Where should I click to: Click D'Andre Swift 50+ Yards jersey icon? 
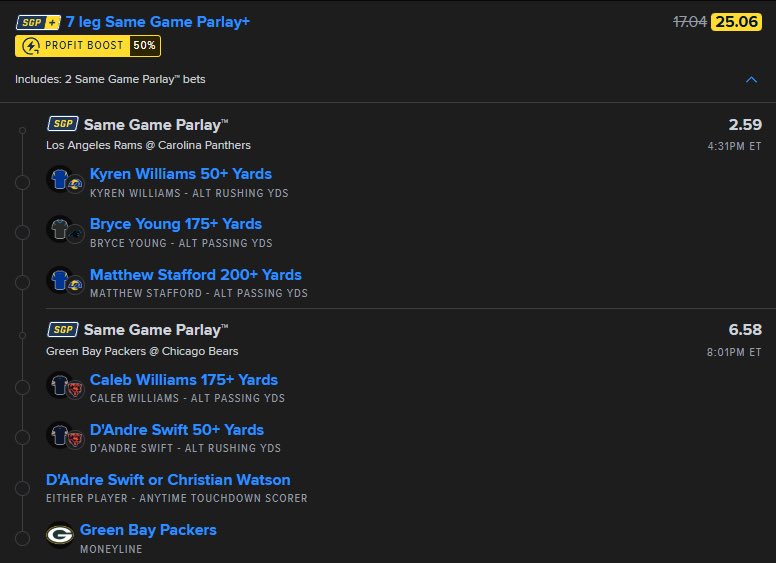coord(59,435)
